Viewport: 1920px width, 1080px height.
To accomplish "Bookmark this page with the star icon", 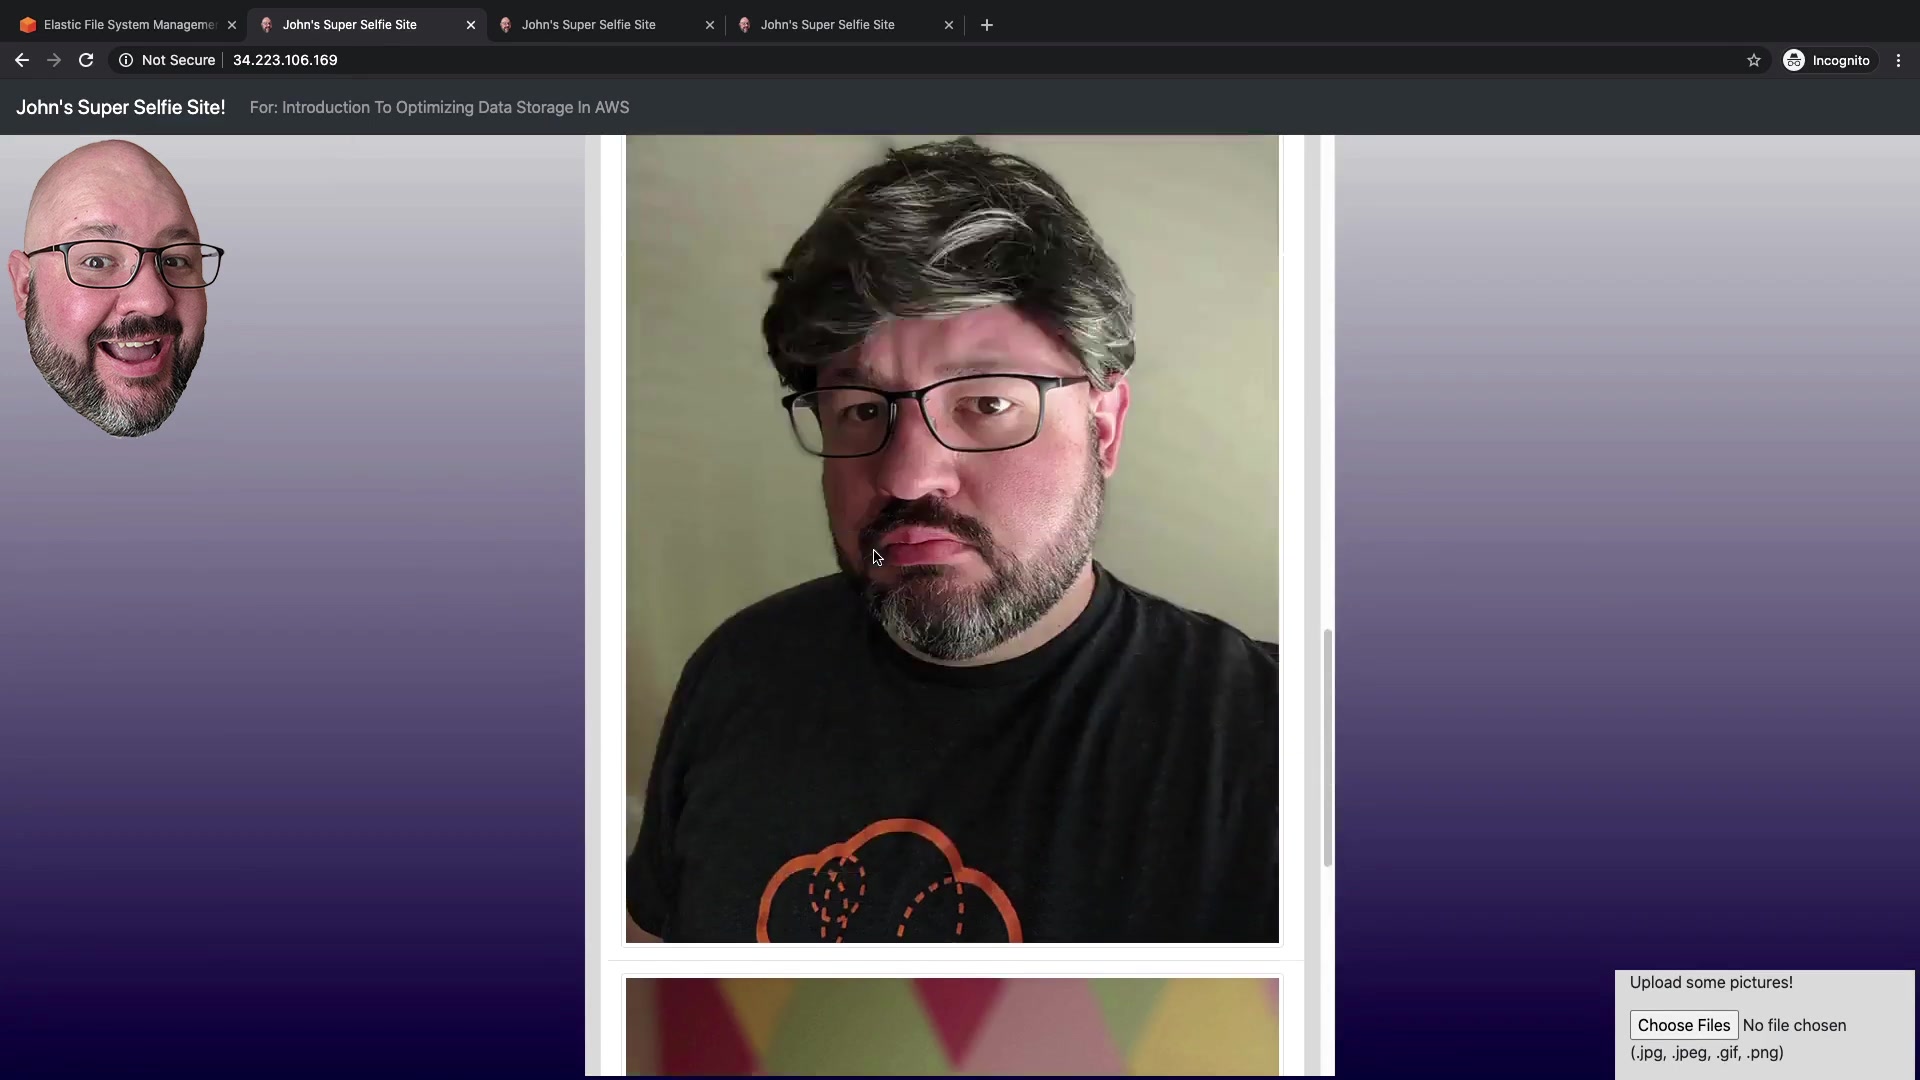I will point(1753,60).
